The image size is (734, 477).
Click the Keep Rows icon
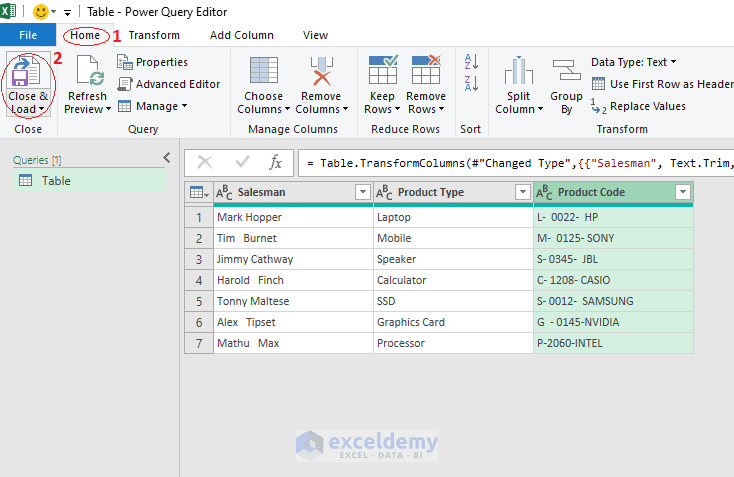click(383, 70)
